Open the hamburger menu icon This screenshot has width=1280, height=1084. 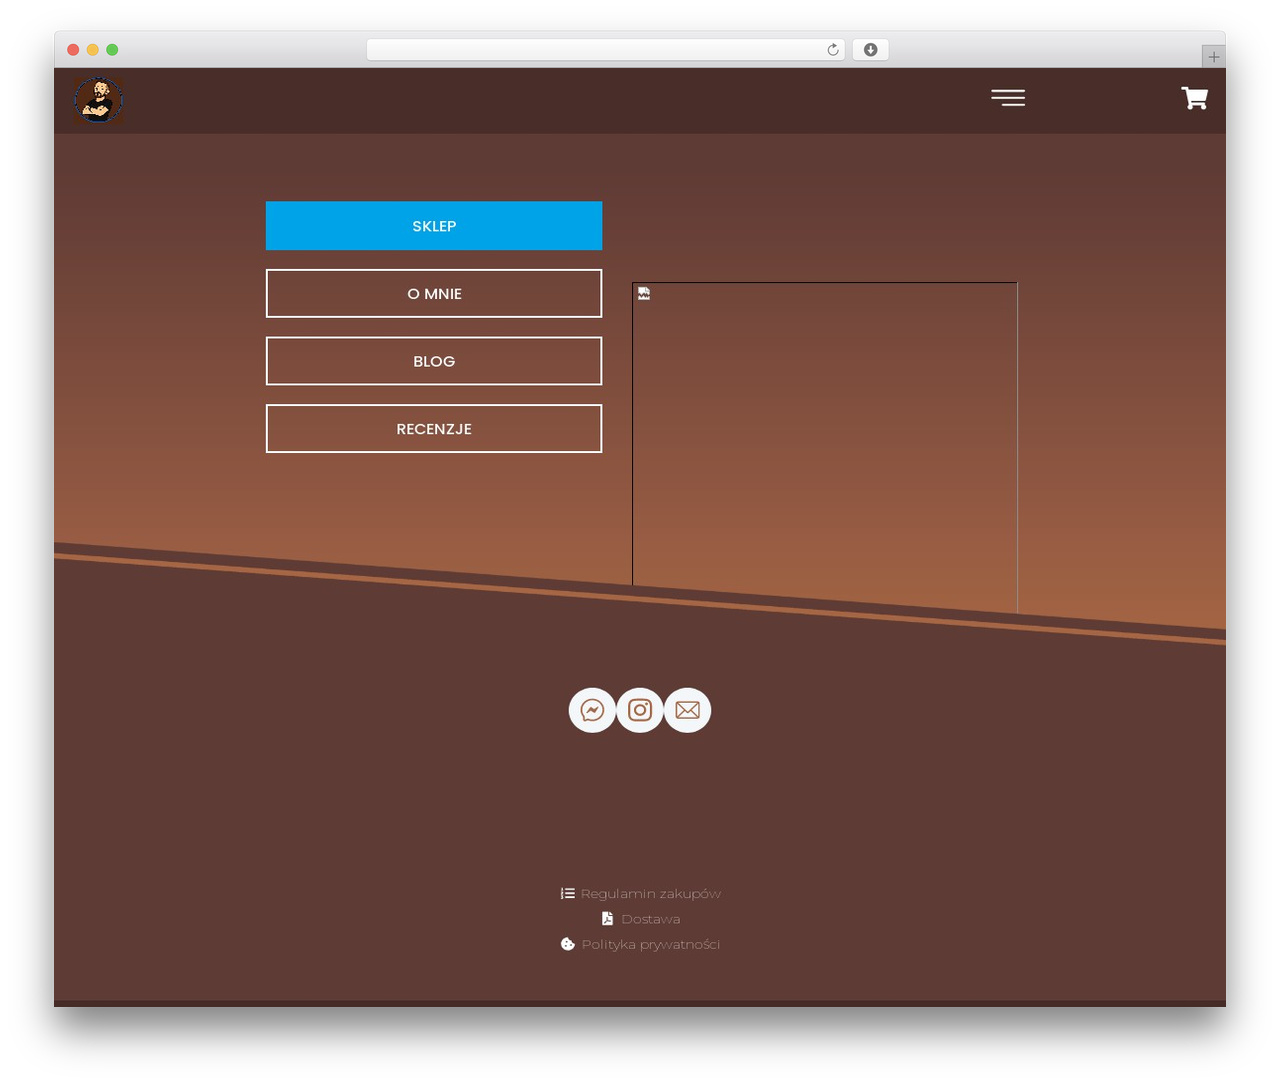coord(1008,97)
